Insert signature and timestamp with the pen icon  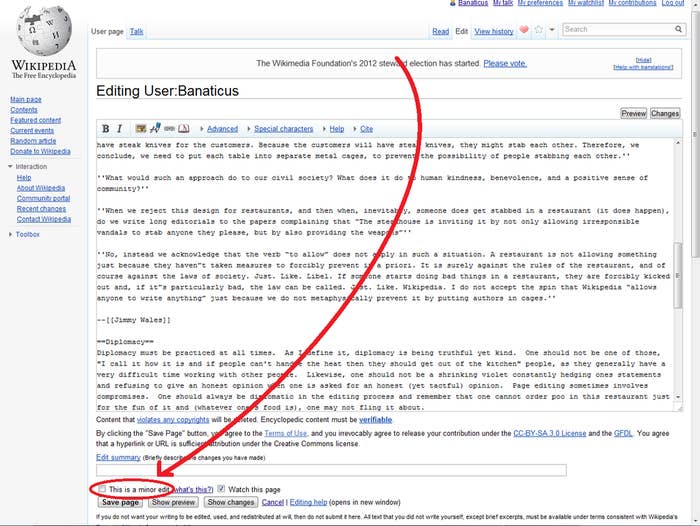[155, 129]
